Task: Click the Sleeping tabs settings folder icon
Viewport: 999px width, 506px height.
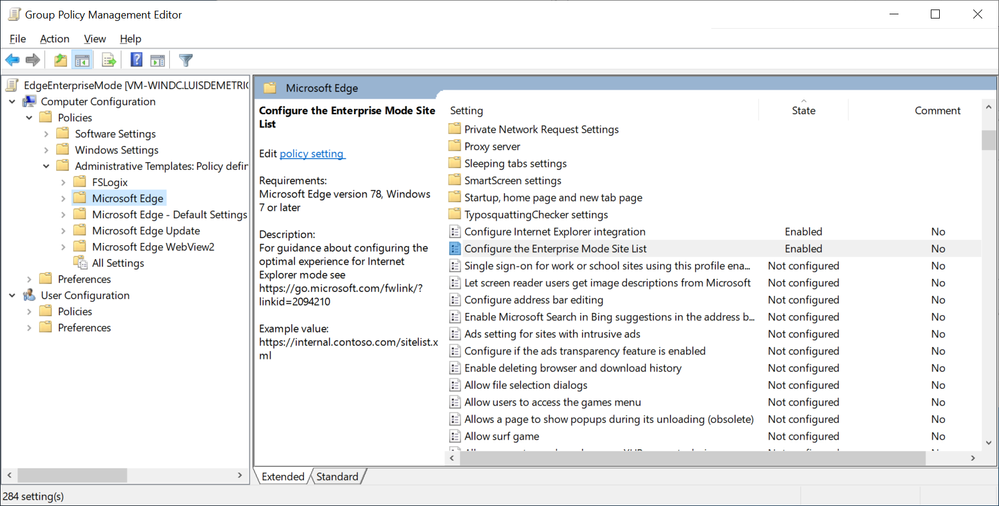Action: click(x=454, y=163)
